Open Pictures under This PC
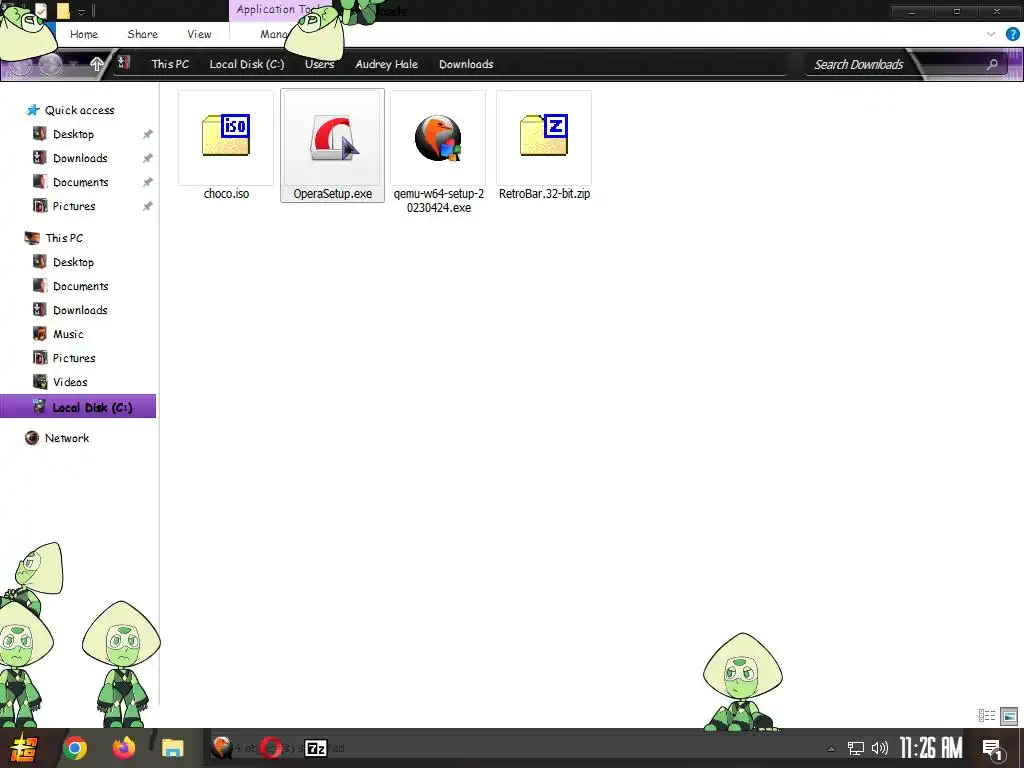 [74, 359]
